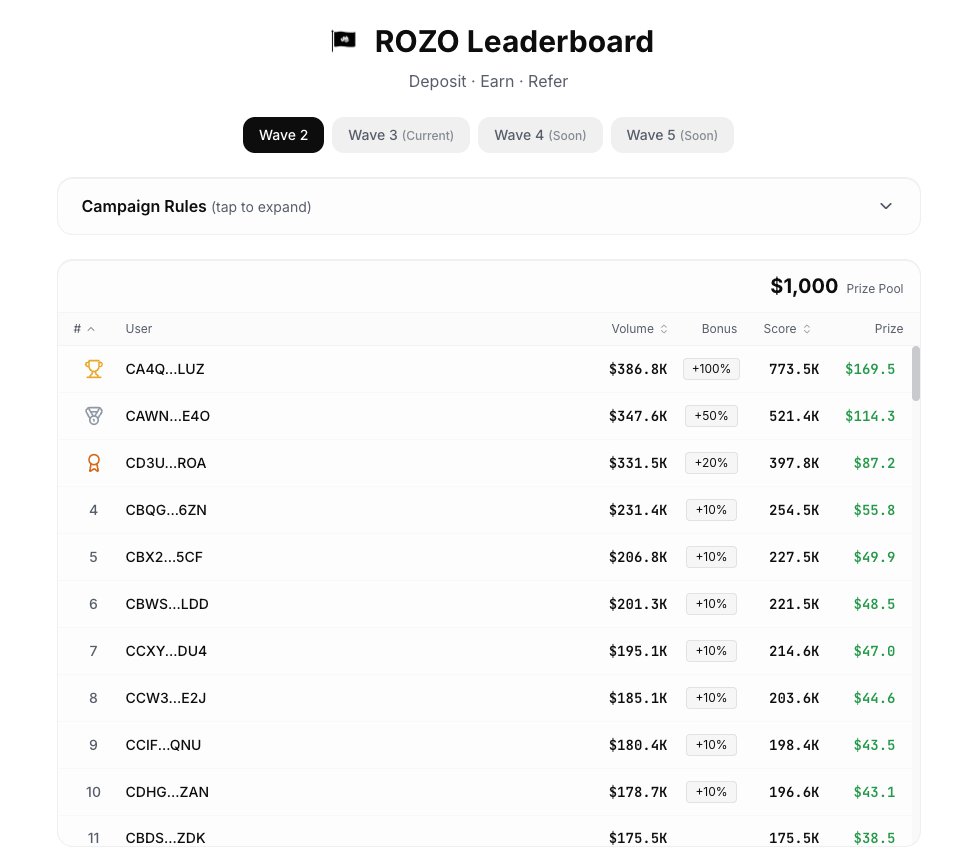The height and width of the screenshot is (864, 979).
Task: Click the user CCW3...E2J
Action: point(165,698)
